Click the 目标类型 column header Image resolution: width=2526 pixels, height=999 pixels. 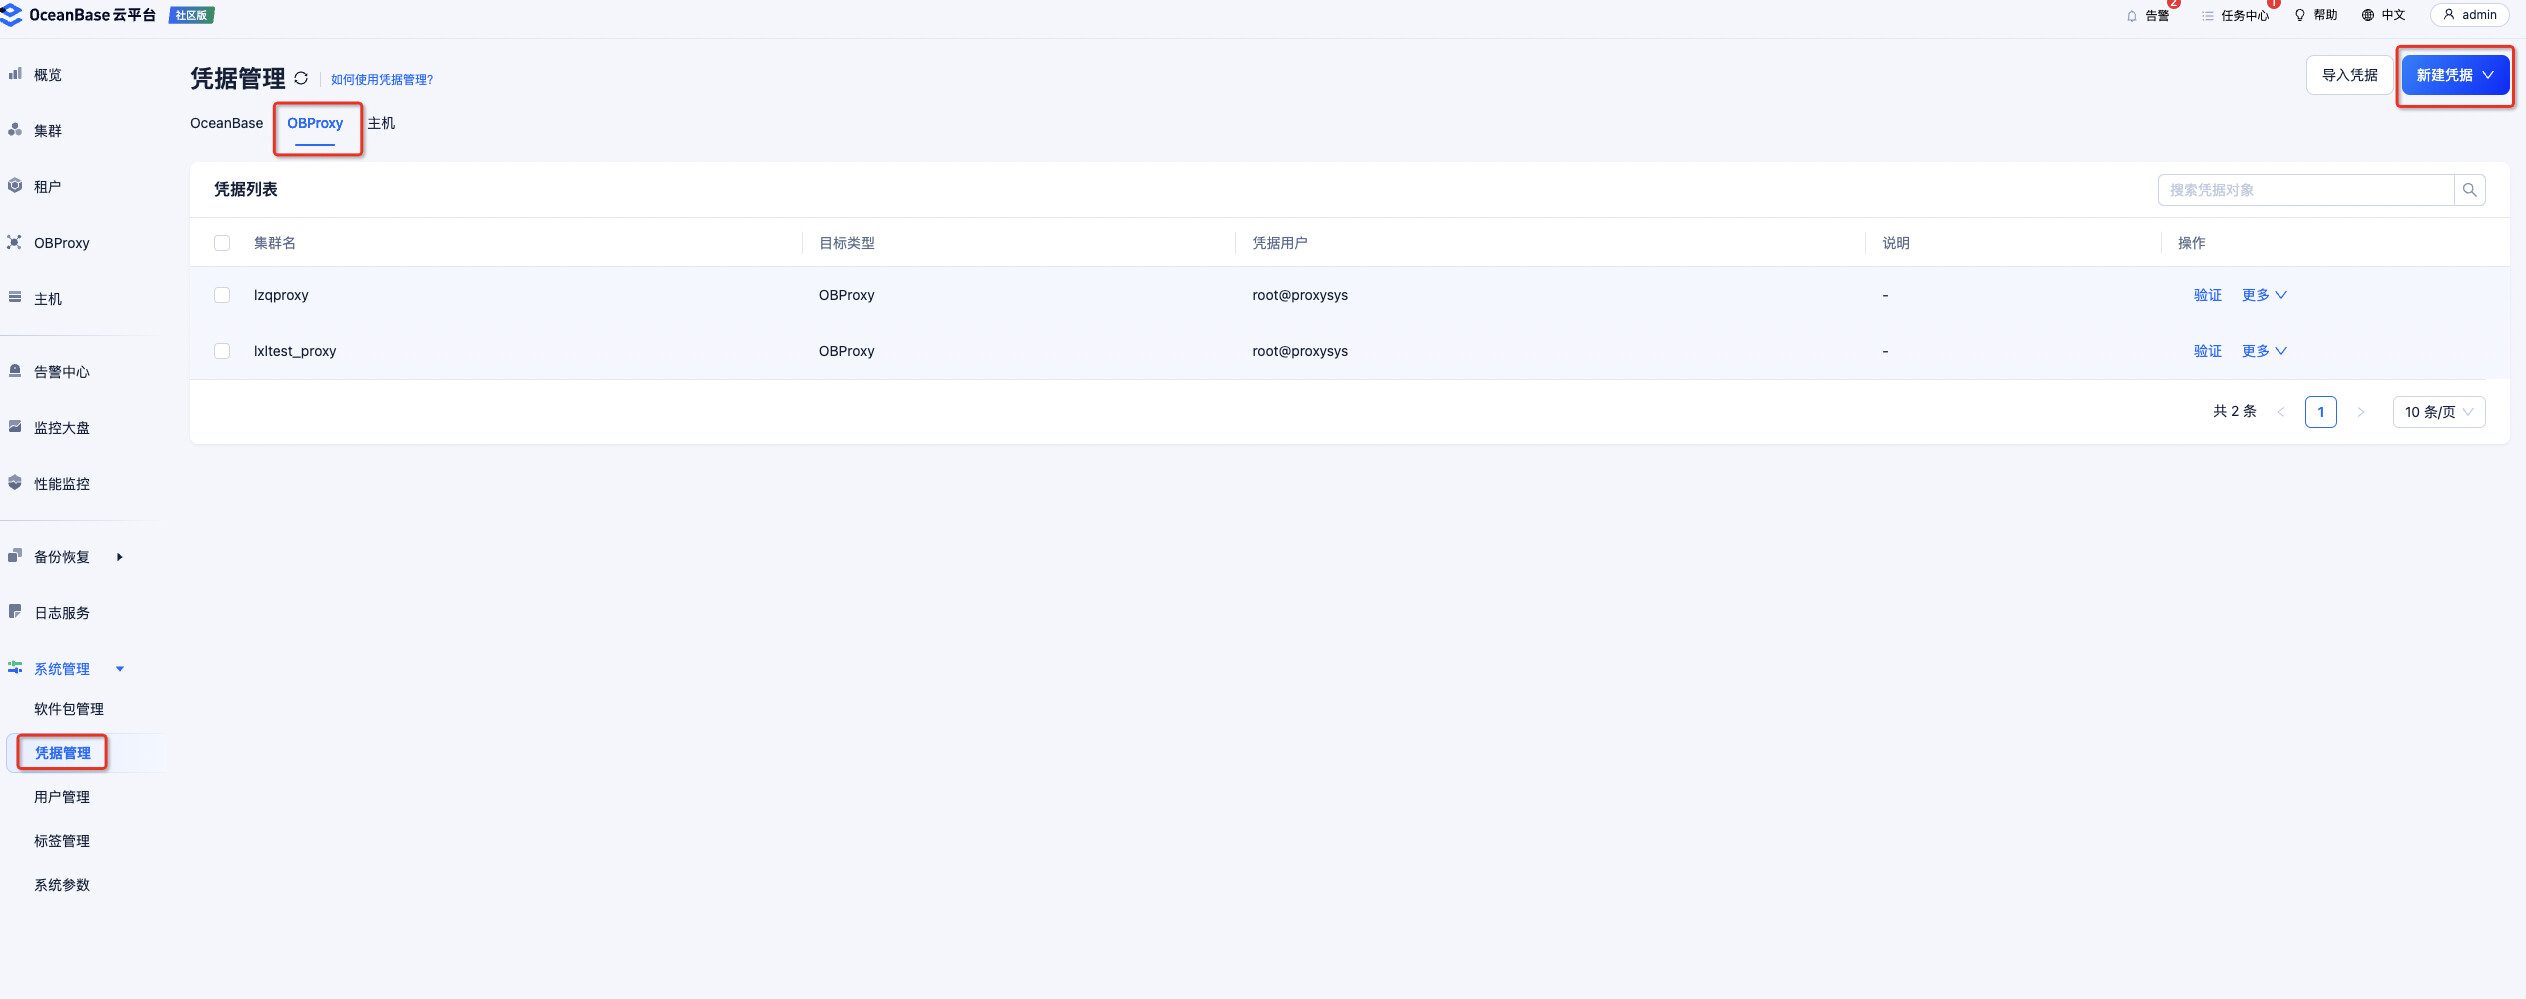(847, 243)
